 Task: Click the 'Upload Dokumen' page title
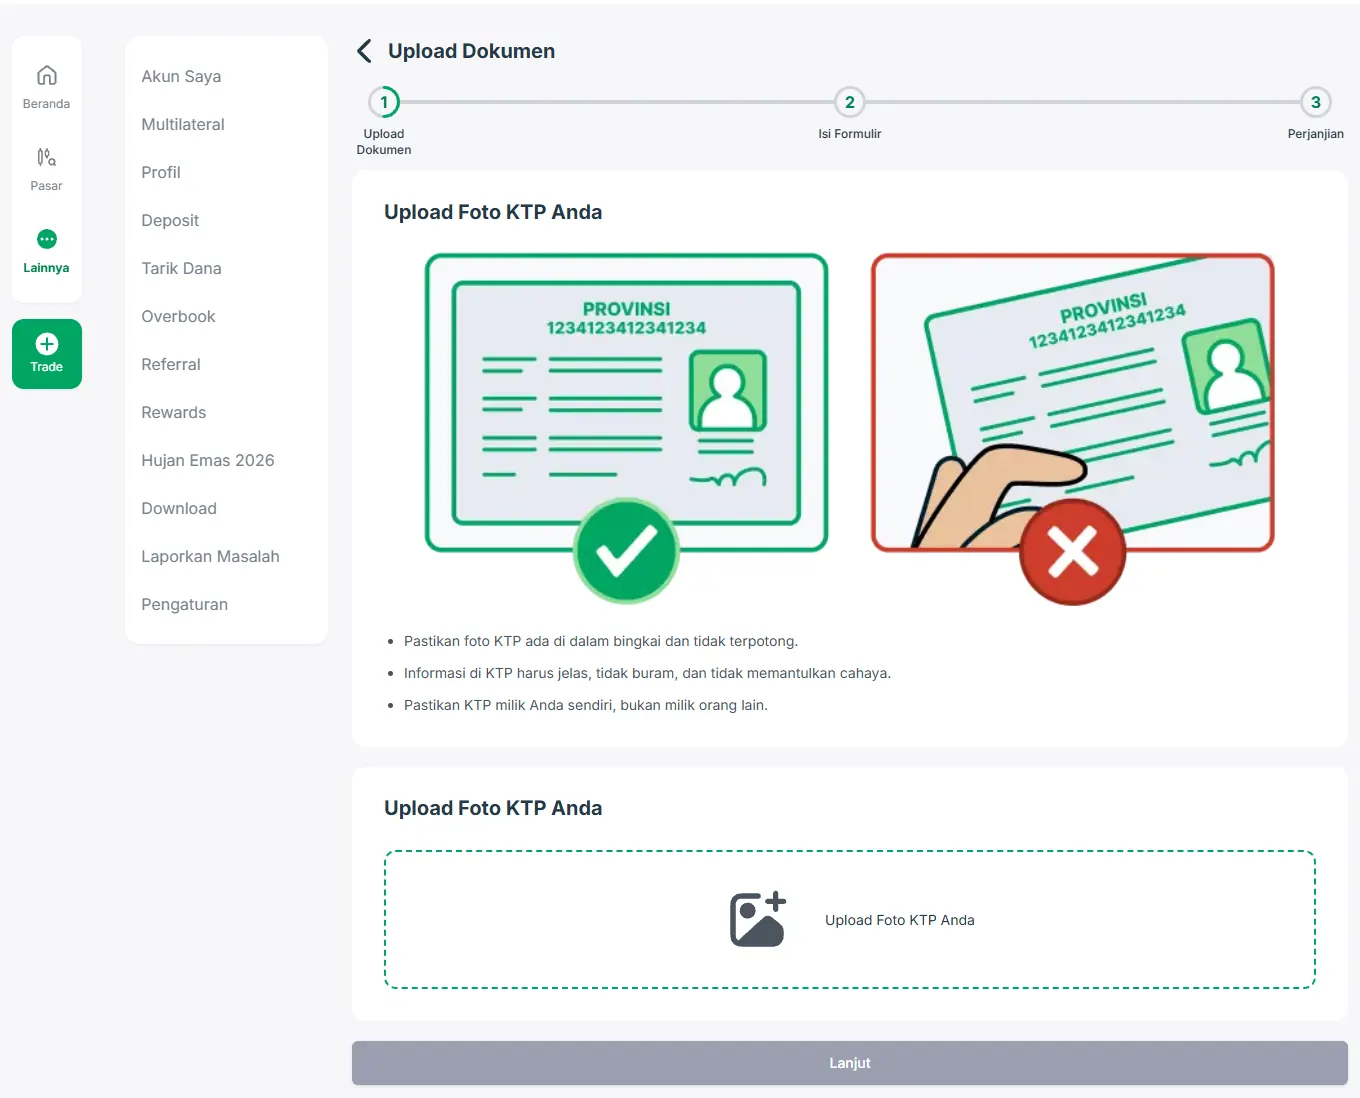click(471, 51)
